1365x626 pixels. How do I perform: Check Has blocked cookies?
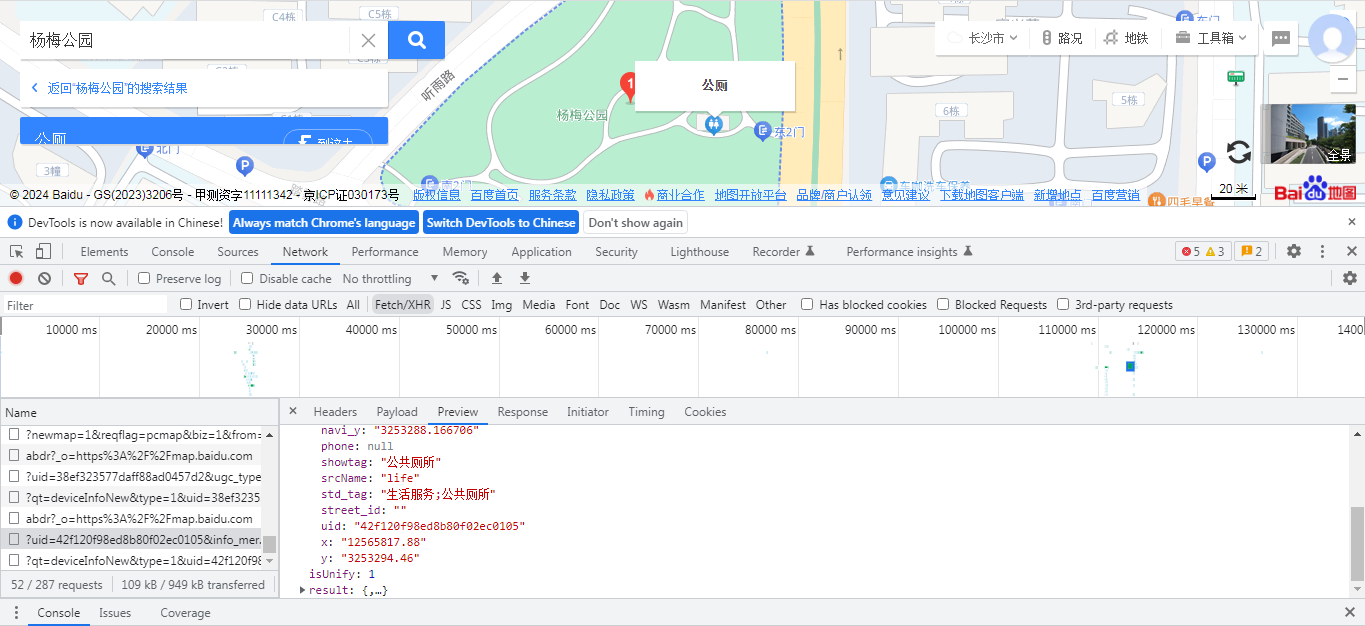(x=807, y=305)
